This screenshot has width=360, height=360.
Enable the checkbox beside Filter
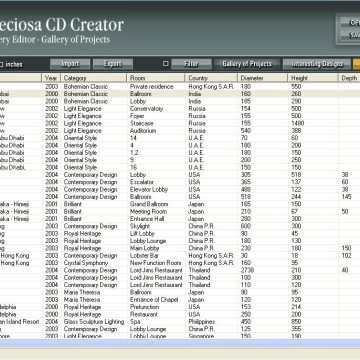tap(166, 64)
